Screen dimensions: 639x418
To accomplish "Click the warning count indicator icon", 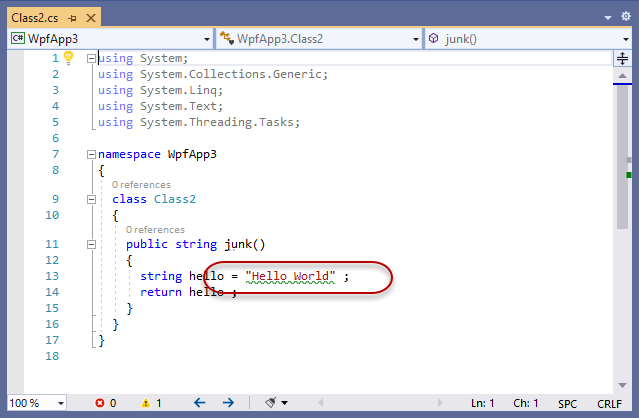I will coord(146,403).
